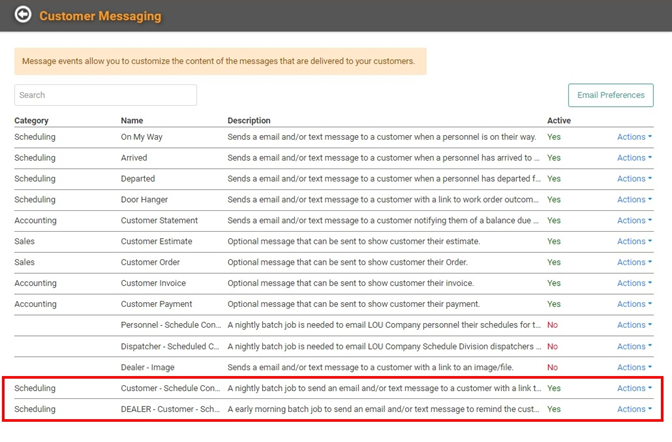Click the description of Customer Order
672x442 pixels.
click(x=347, y=262)
